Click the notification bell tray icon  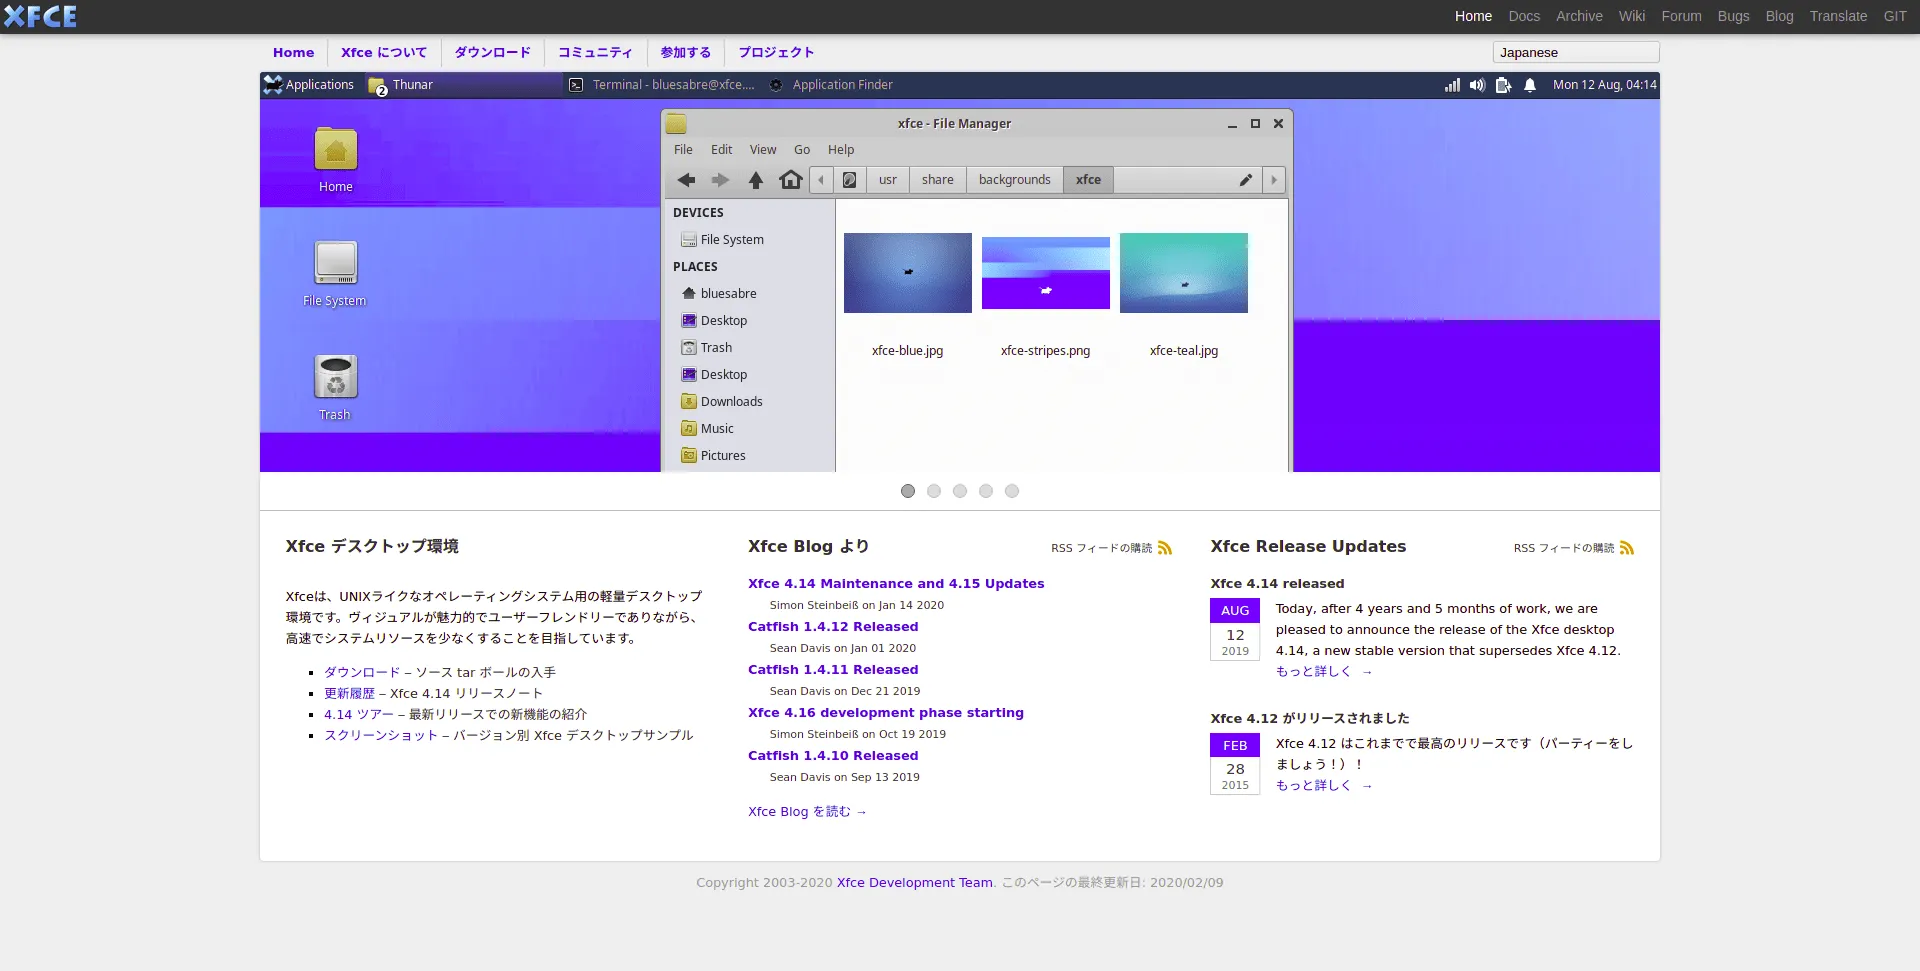(x=1530, y=85)
